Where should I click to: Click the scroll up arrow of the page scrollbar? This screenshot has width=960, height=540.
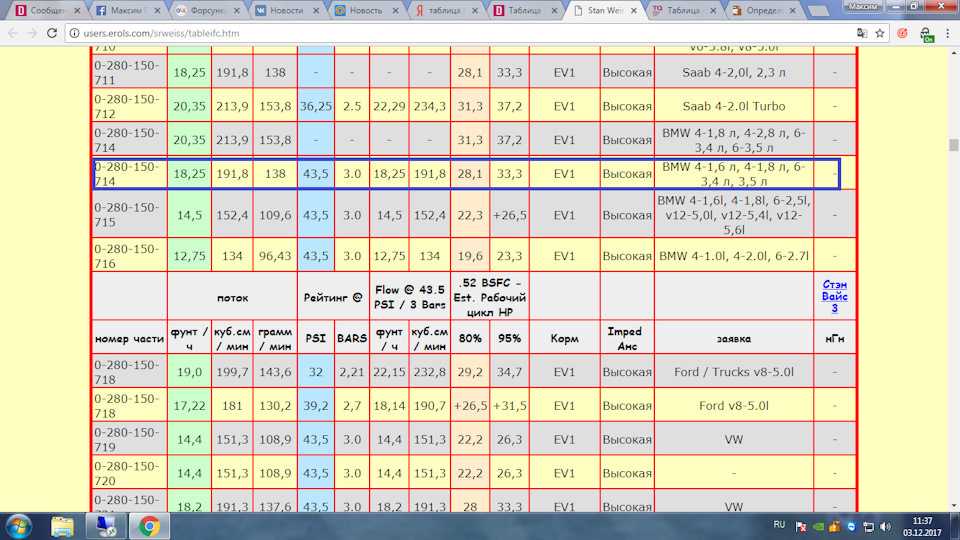pos(953,52)
